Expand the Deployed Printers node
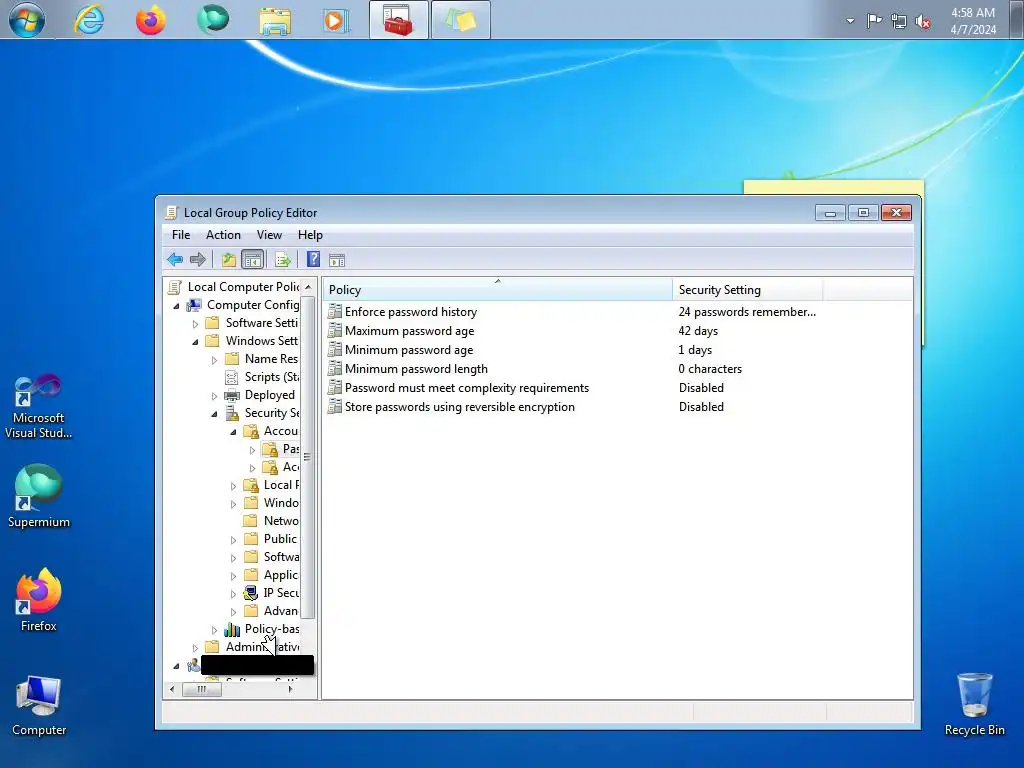Screen dimensions: 1024x768 click(x=214, y=396)
